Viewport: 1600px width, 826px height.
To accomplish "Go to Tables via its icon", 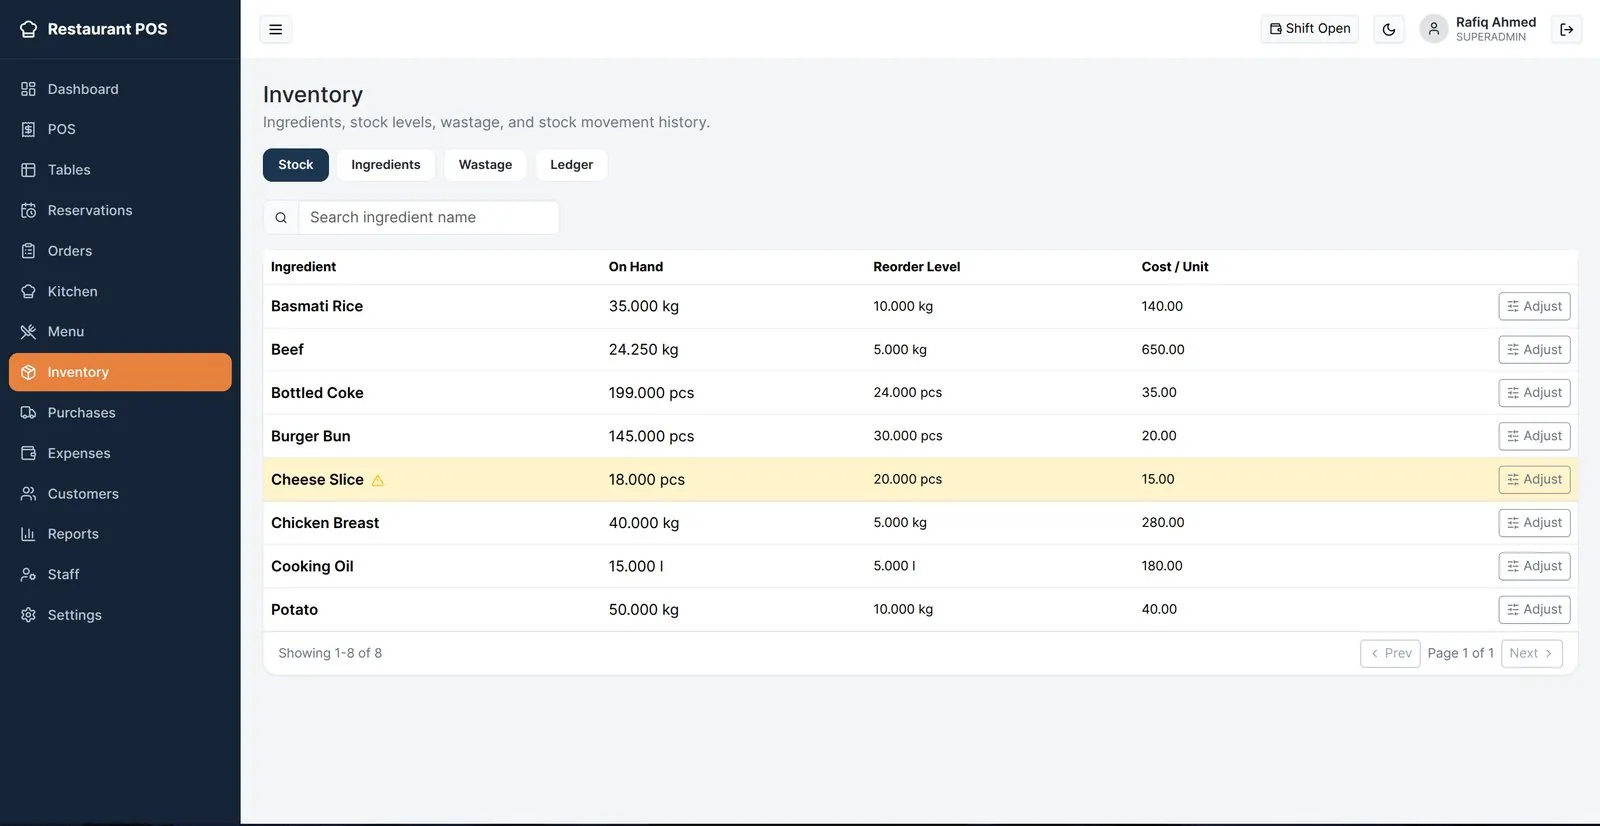I will point(28,170).
